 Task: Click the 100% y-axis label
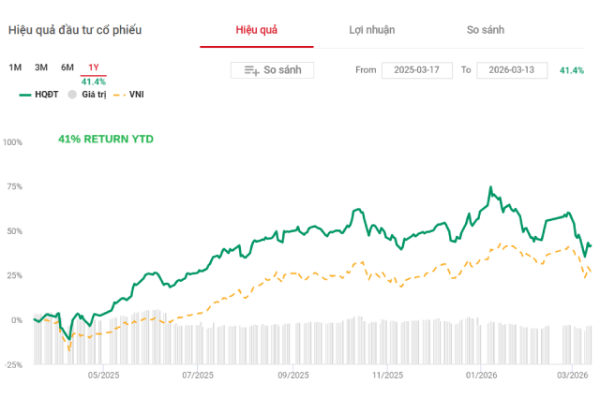[13, 142]
